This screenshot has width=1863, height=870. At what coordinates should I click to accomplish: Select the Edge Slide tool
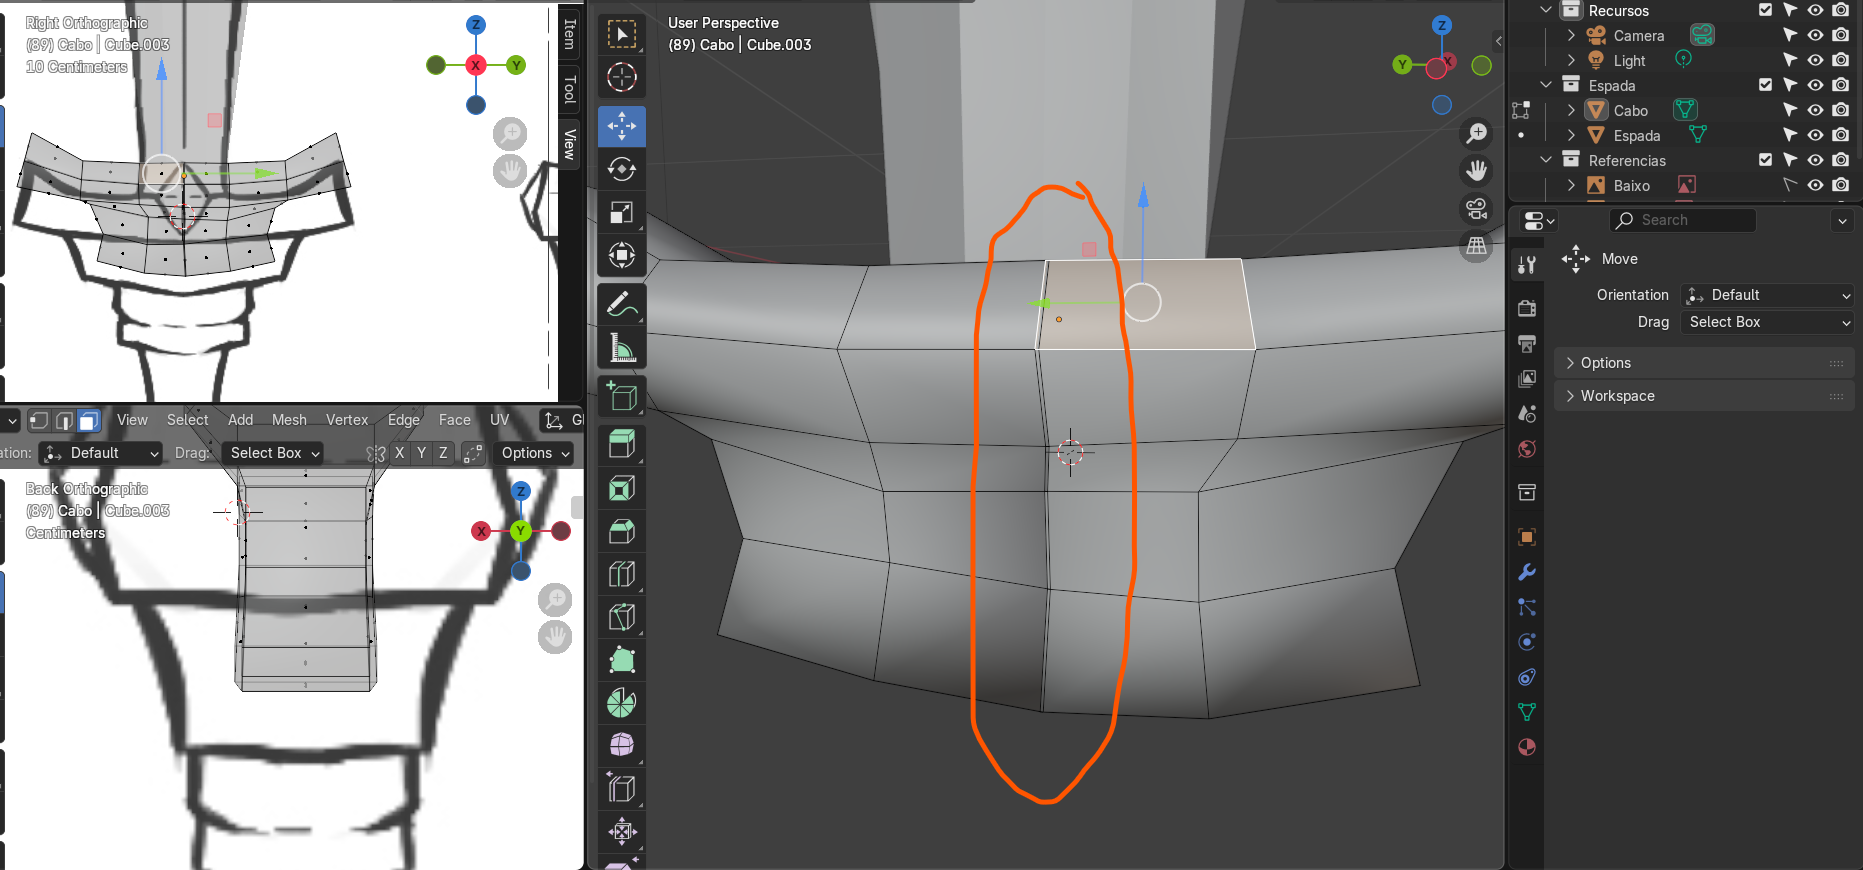[x=622, y=789]
